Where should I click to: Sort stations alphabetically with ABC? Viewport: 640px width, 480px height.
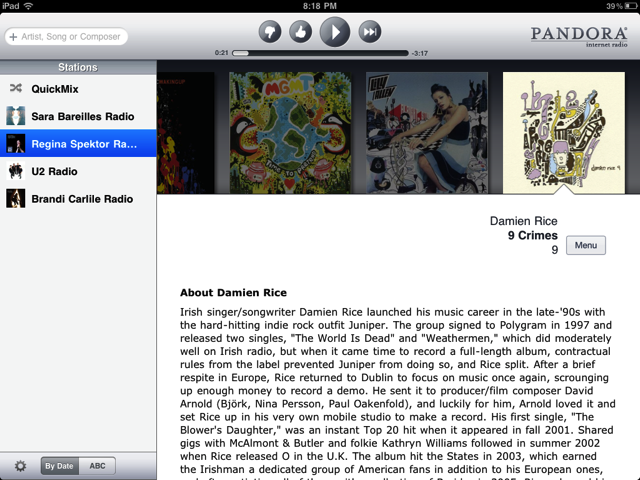pos(97,466)
